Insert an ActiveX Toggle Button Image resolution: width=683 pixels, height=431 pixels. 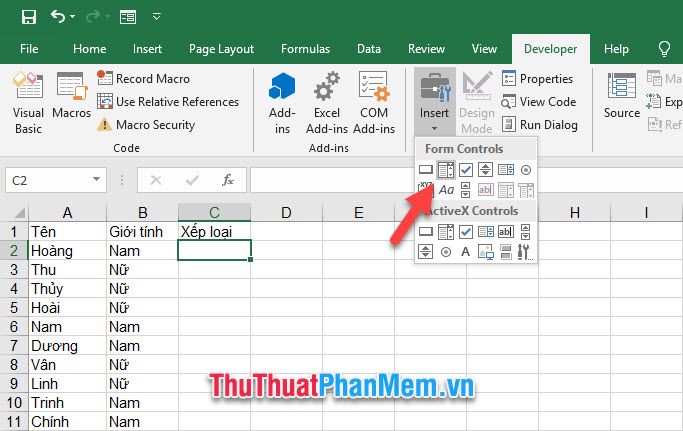pyautogui.click(x=506, y=252)
